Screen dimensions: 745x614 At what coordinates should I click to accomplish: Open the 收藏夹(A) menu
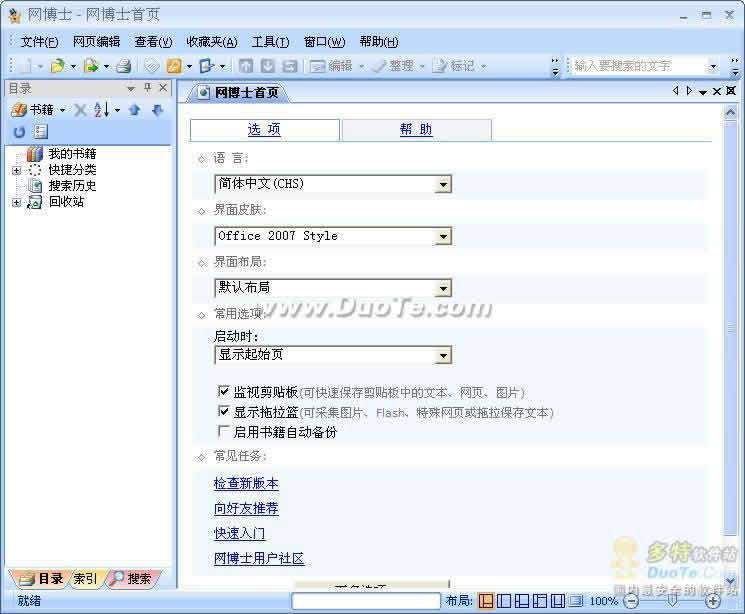[x=212, y=42]
